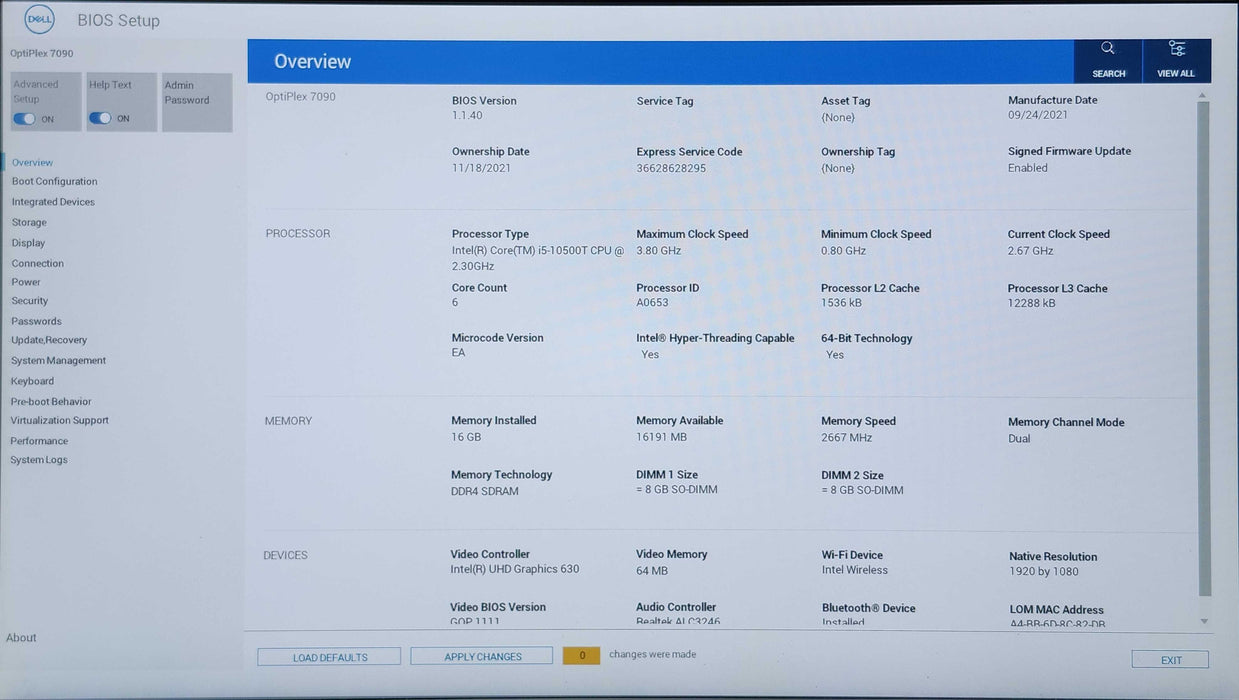Click the Dell logo
Screen dimensions: 1239x700
coord(39,19)
